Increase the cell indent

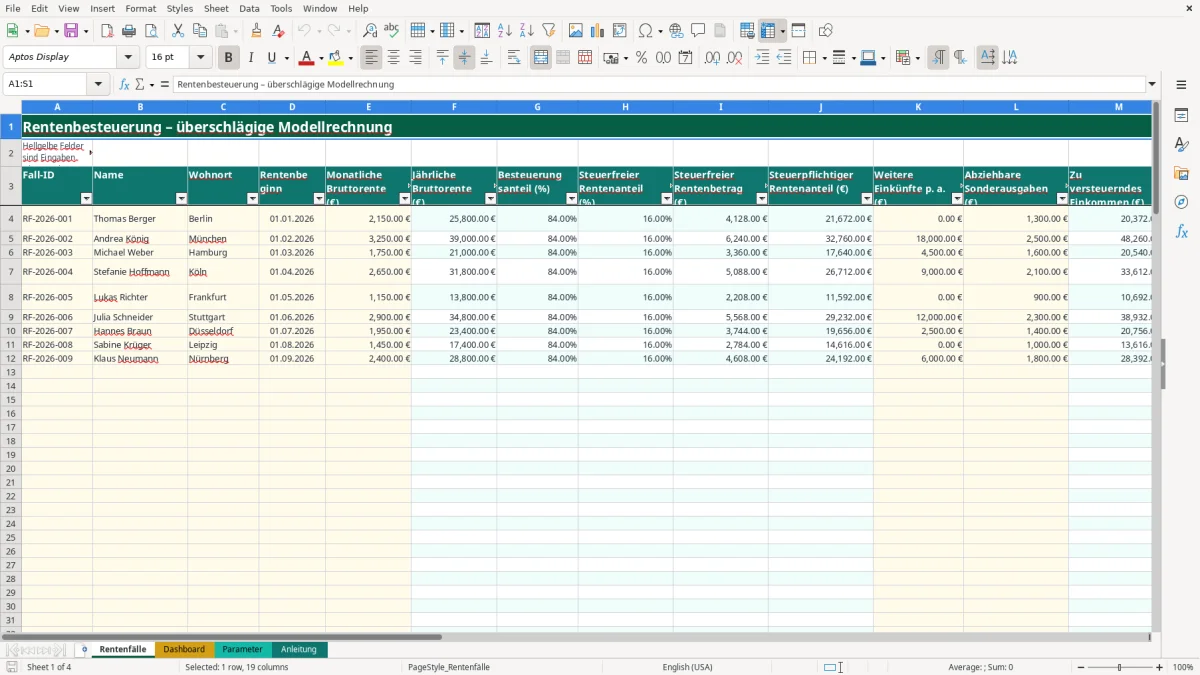762,58
